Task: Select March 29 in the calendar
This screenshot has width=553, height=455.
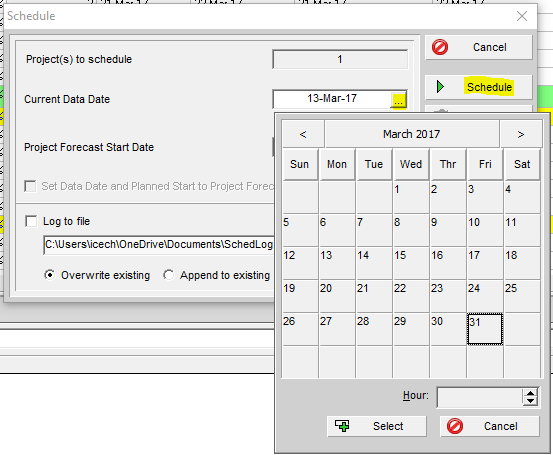Action: 411,329
